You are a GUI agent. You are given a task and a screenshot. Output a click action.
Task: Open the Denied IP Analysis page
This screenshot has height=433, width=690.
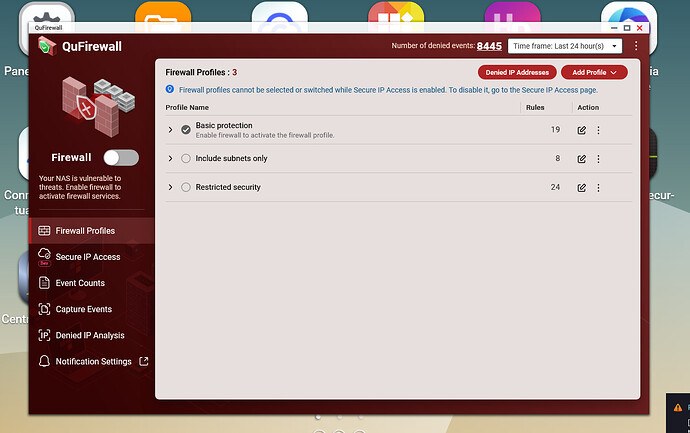(92, 335)
